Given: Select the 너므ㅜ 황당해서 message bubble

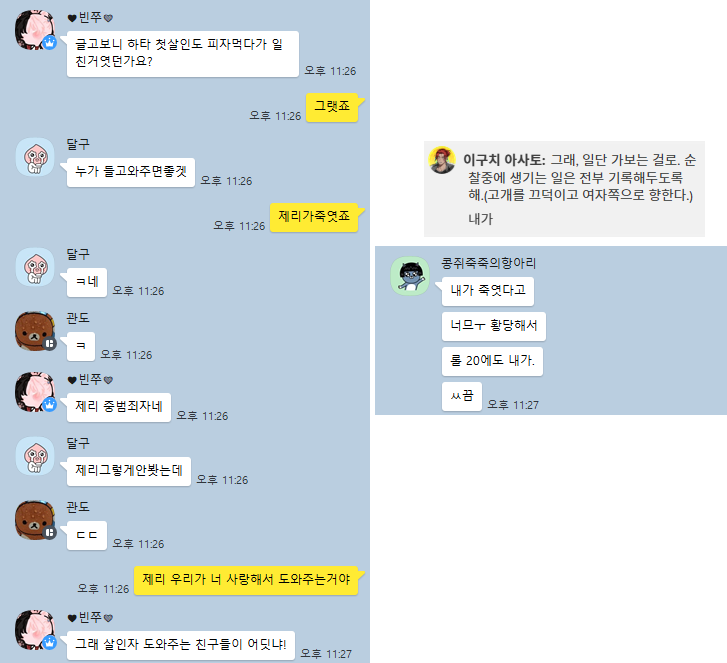Looking at the screenshot, I should point(494,326).
